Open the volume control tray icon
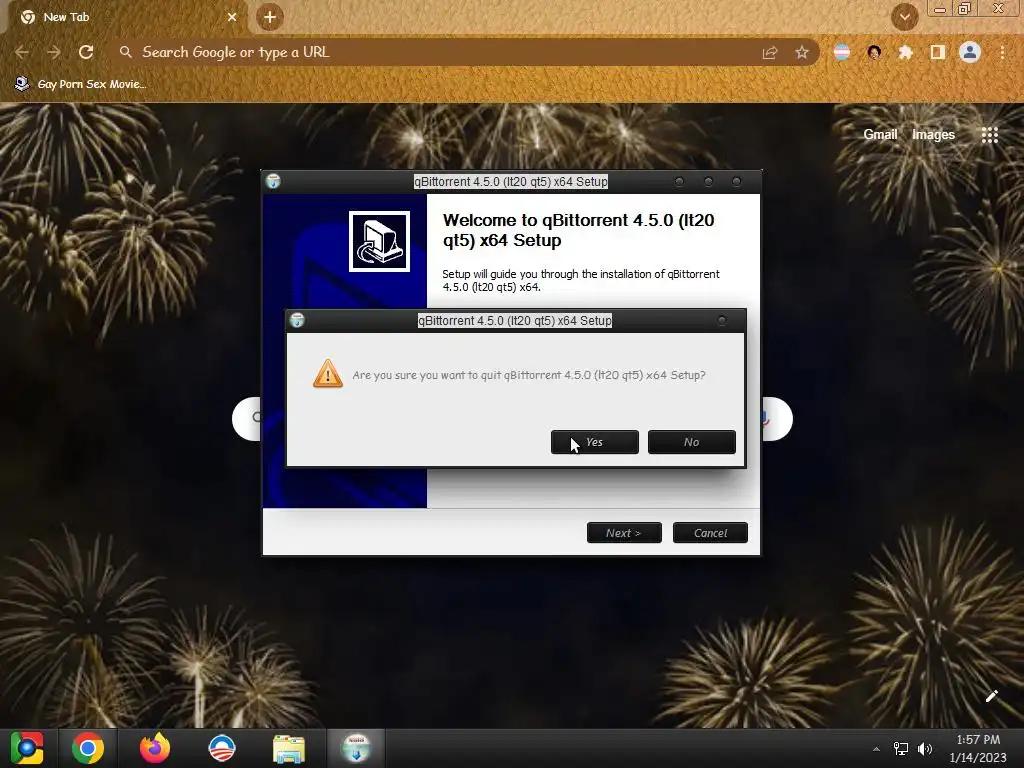 pyautogui.click(x=925, y=749)
